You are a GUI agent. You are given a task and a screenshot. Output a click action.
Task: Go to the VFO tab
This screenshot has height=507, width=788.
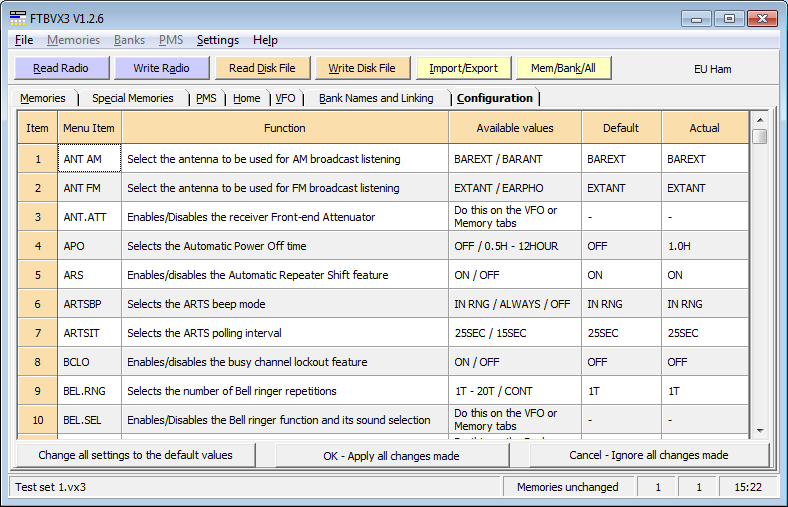285,98
